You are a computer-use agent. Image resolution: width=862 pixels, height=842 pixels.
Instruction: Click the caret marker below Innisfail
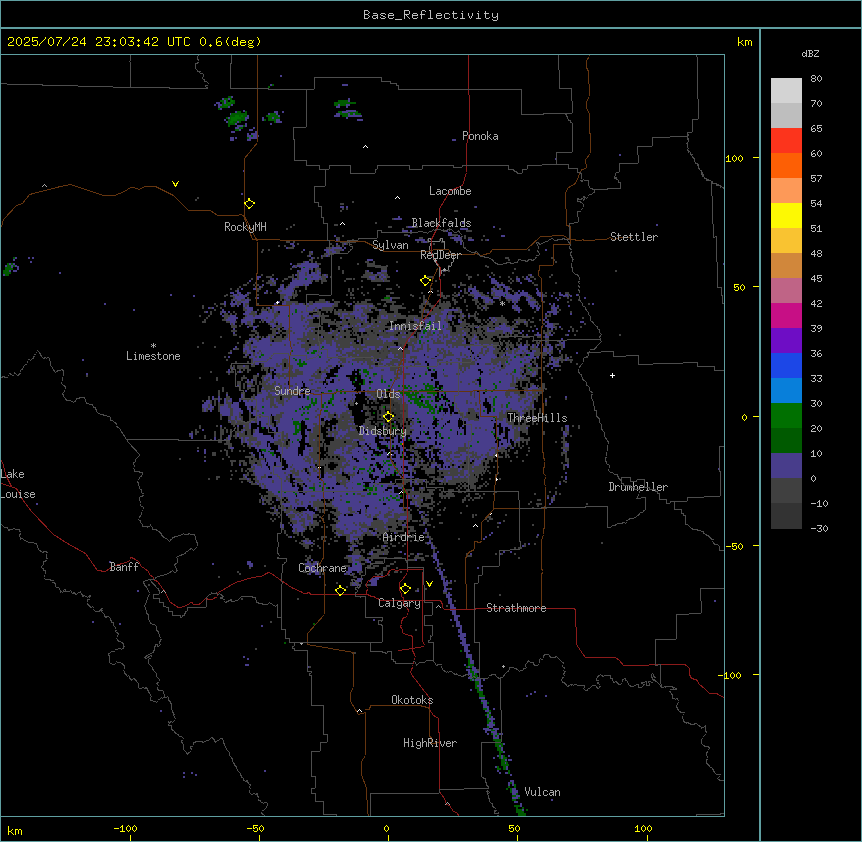click(400, 348)
